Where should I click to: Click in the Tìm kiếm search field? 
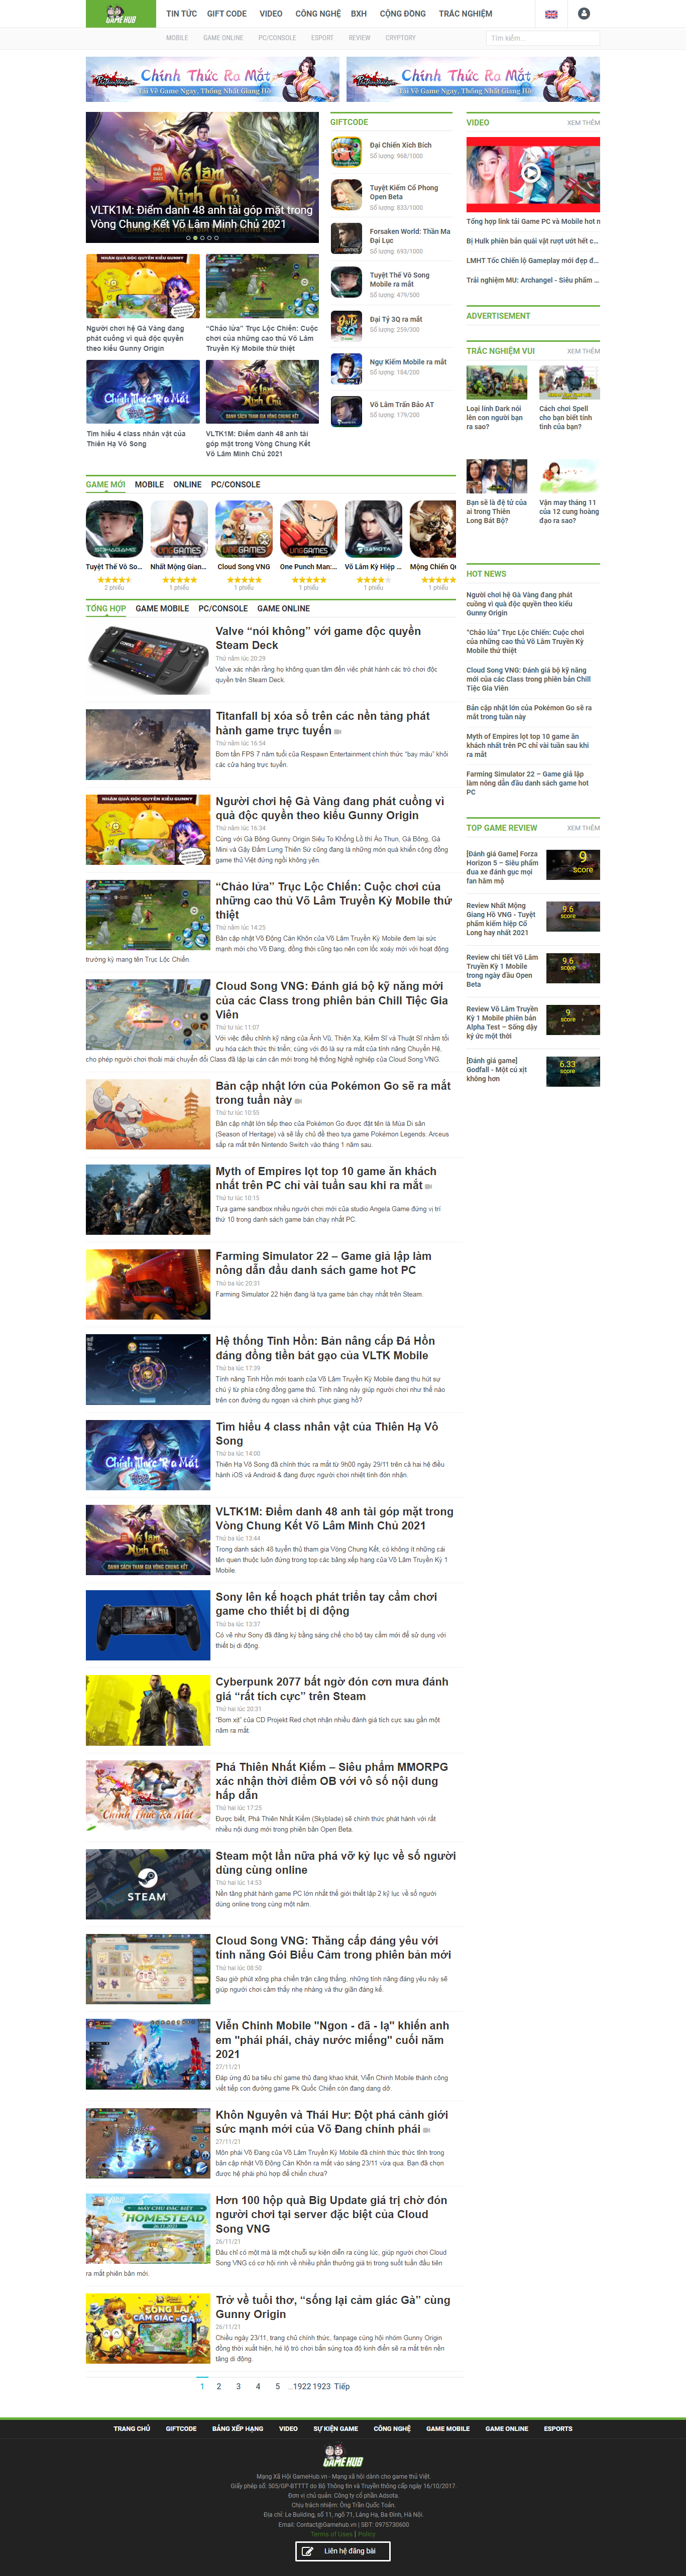pos(542,38)
